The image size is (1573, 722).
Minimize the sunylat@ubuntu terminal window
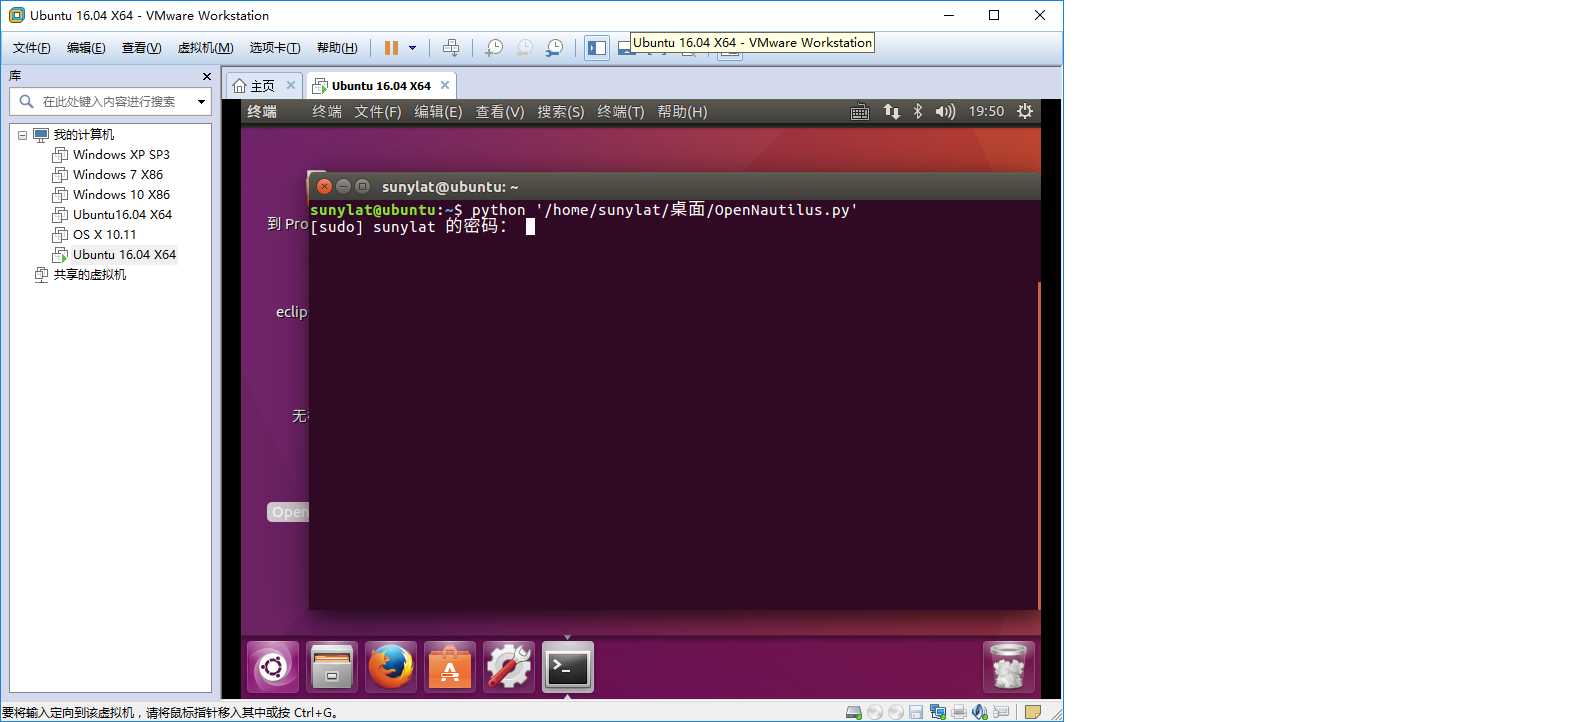(x=343, y=186)
